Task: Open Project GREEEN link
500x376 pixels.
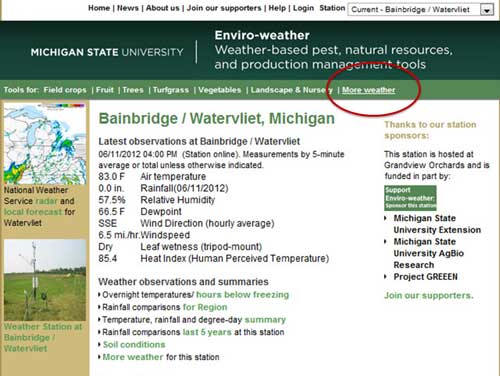Action: click(425, 277)
